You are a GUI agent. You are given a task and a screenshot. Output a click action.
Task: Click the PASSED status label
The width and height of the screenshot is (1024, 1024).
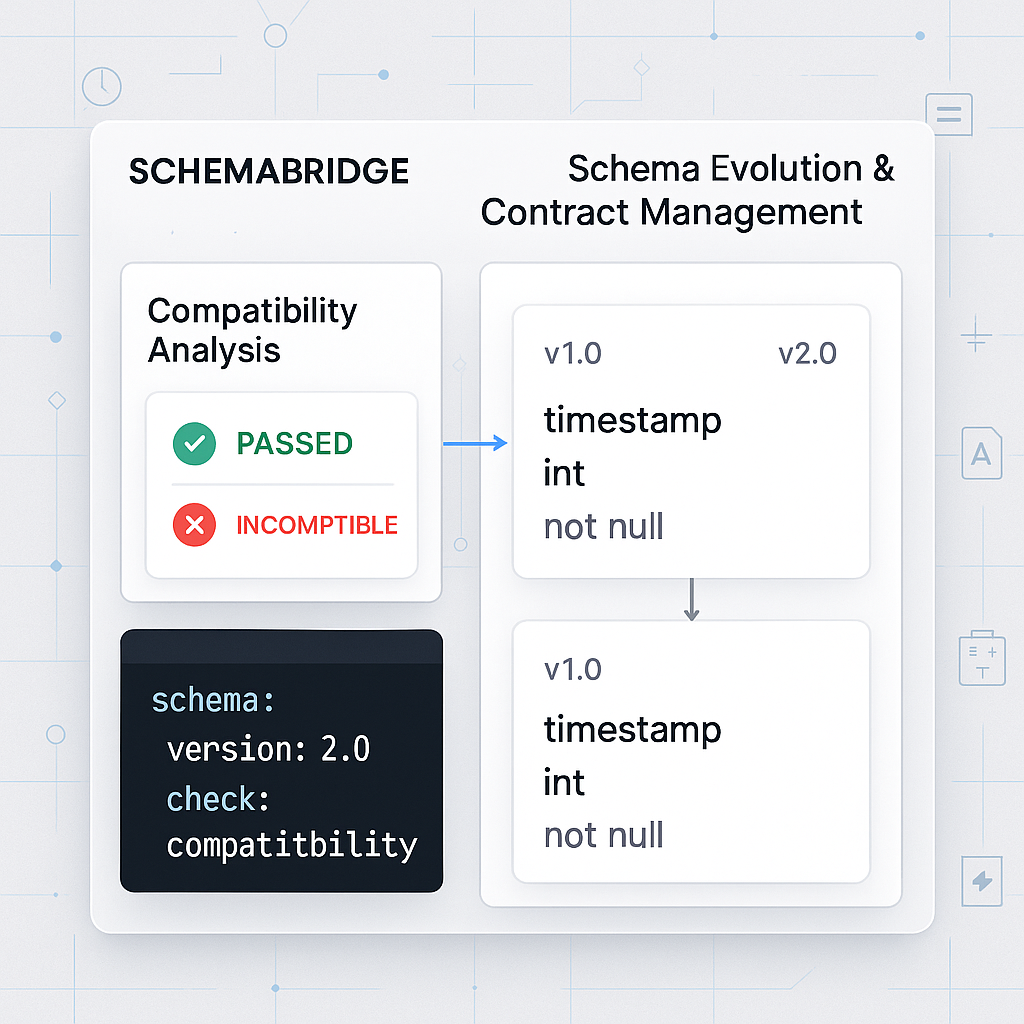(294, 443)
